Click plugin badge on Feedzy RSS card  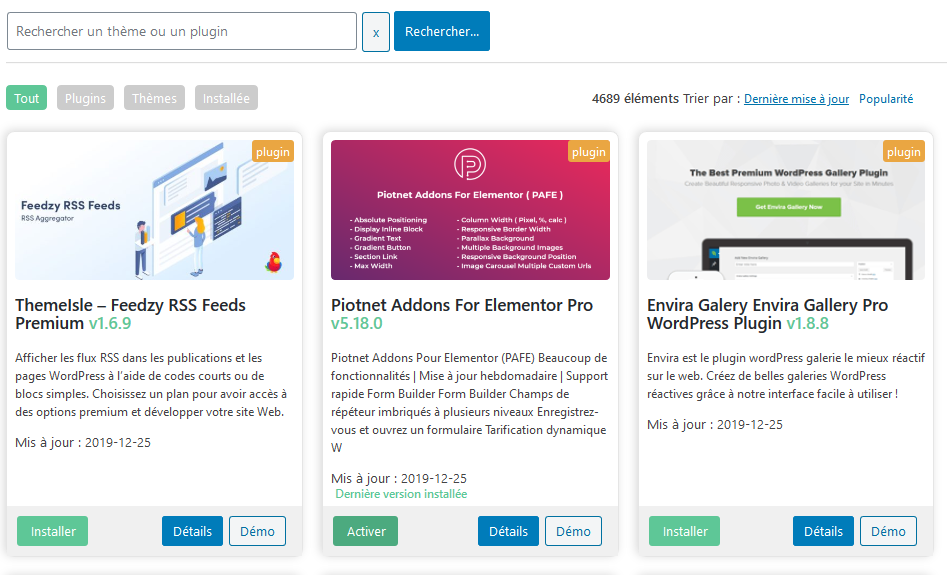[x=272, y=152]
